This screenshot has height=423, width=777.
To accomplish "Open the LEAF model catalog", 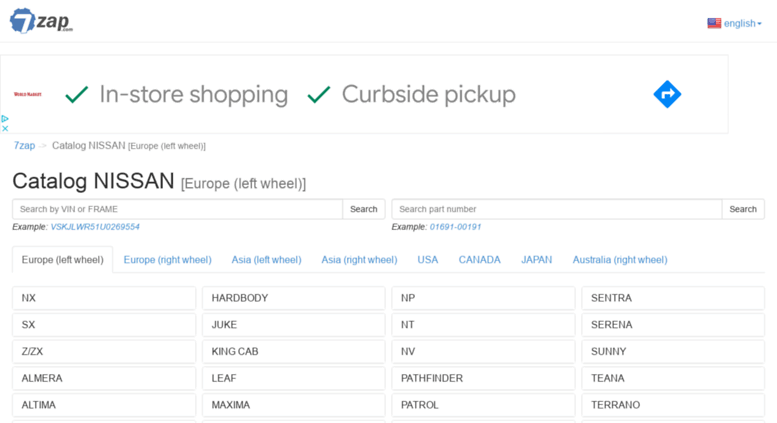I will point(294,378).
